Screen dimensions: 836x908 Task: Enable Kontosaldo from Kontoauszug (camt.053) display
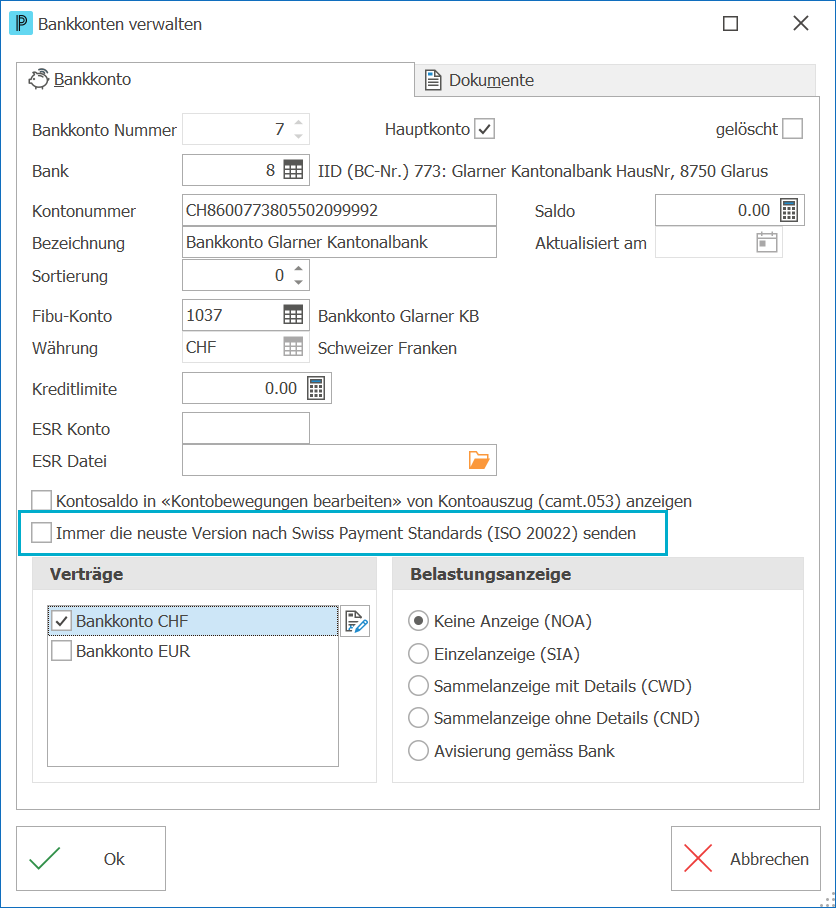42,501
